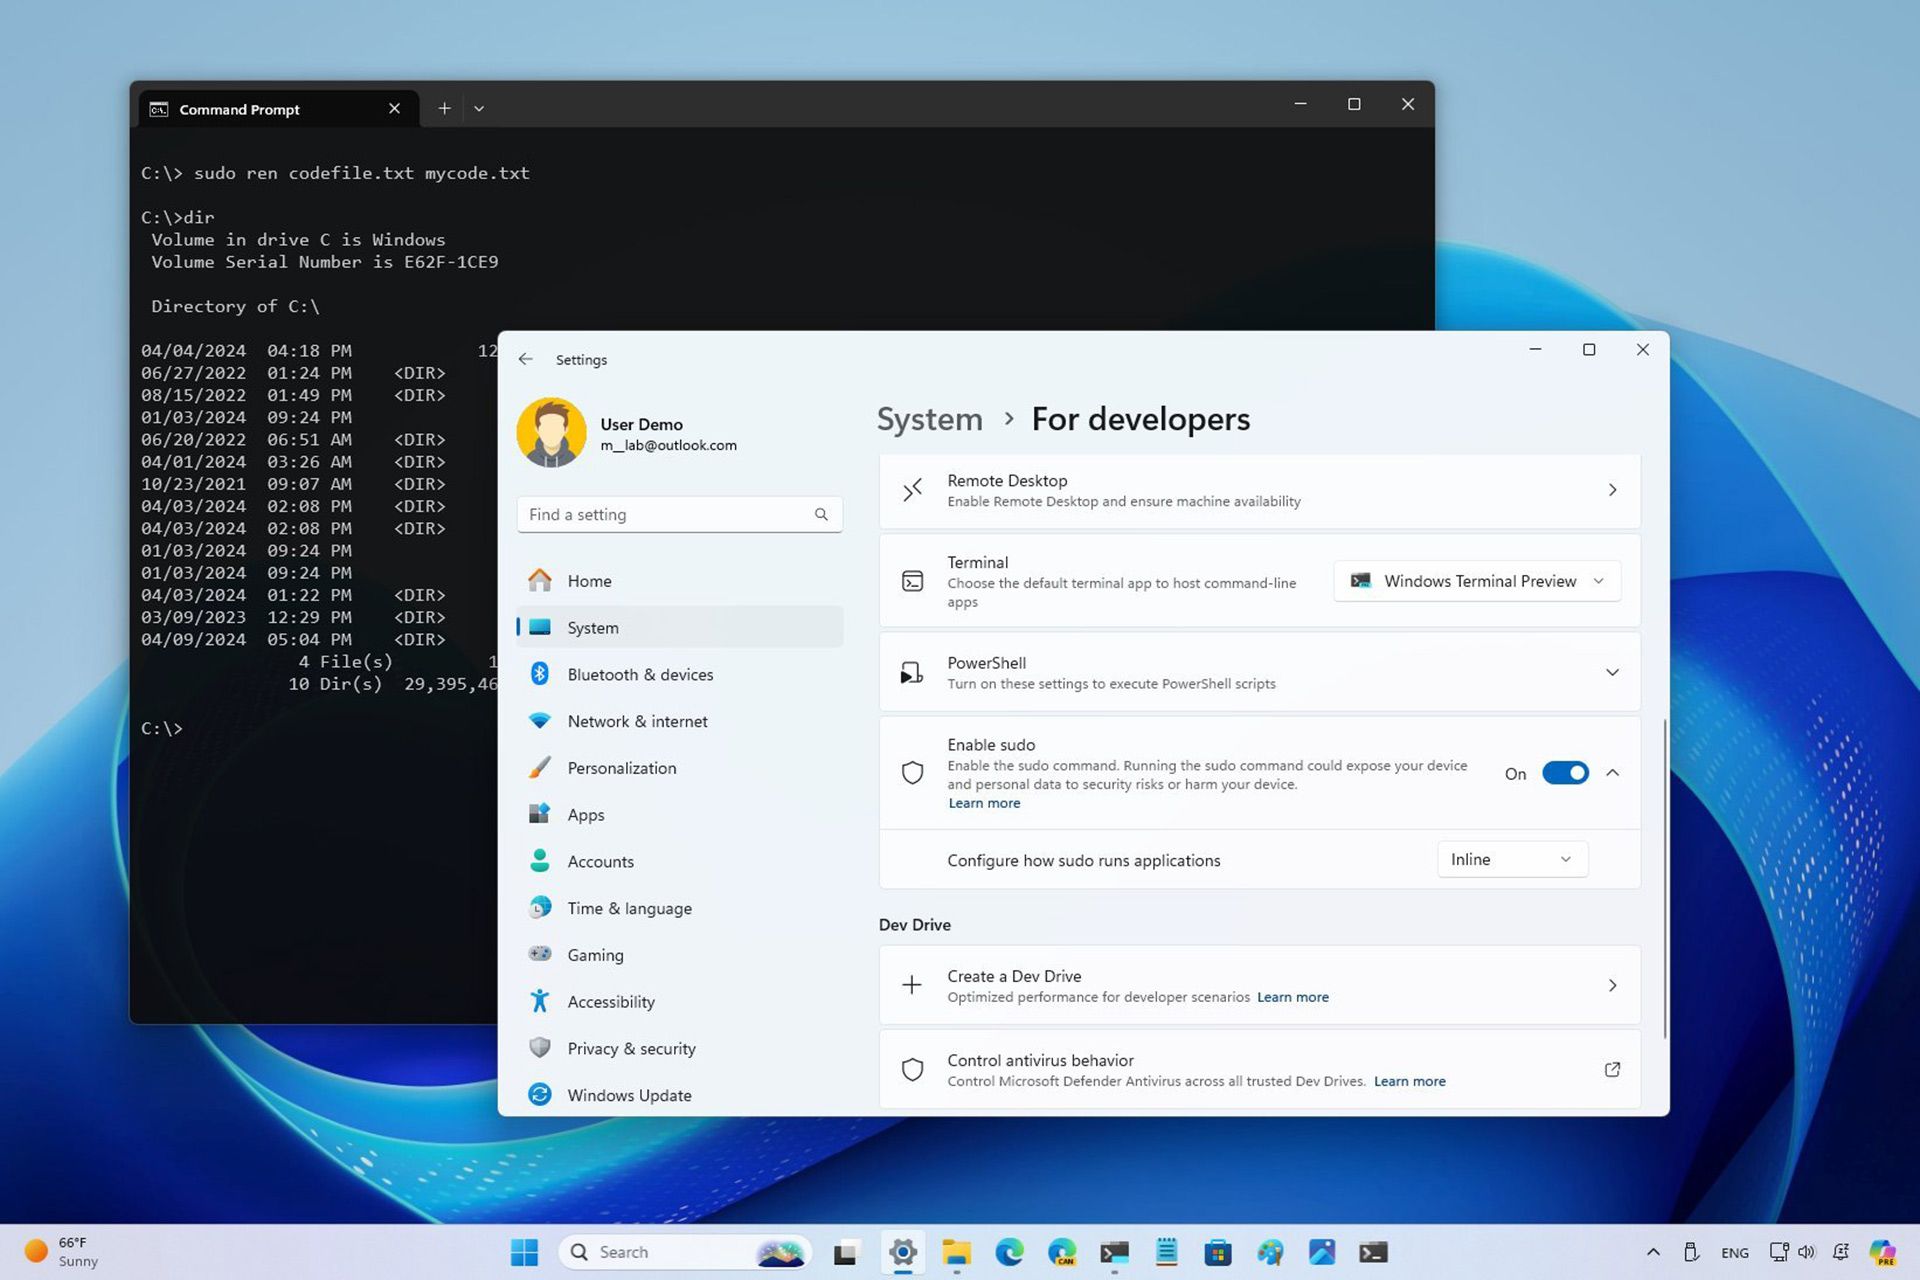The image size is (1920, 1280).
Task: Click Learn more Dev Drive link
Action: [x=1291, y=996]
